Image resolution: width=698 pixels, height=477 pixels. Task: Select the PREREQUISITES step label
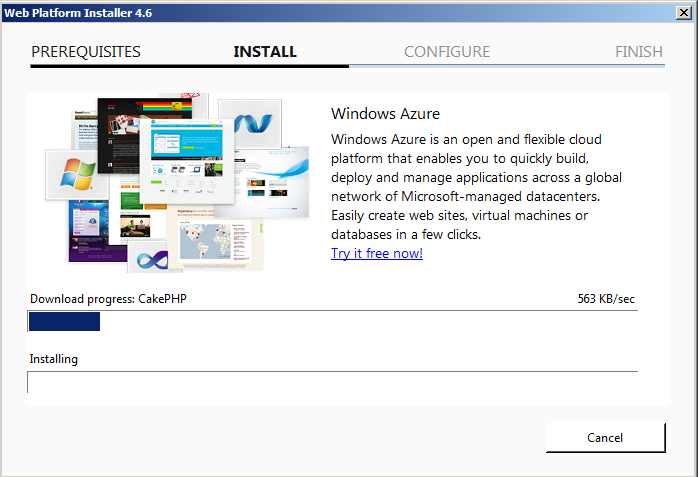coord(86,52)
